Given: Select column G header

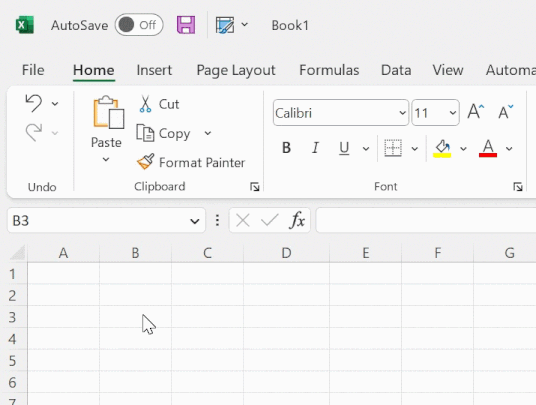Looking at the screenshot, I should click(505, 253).
